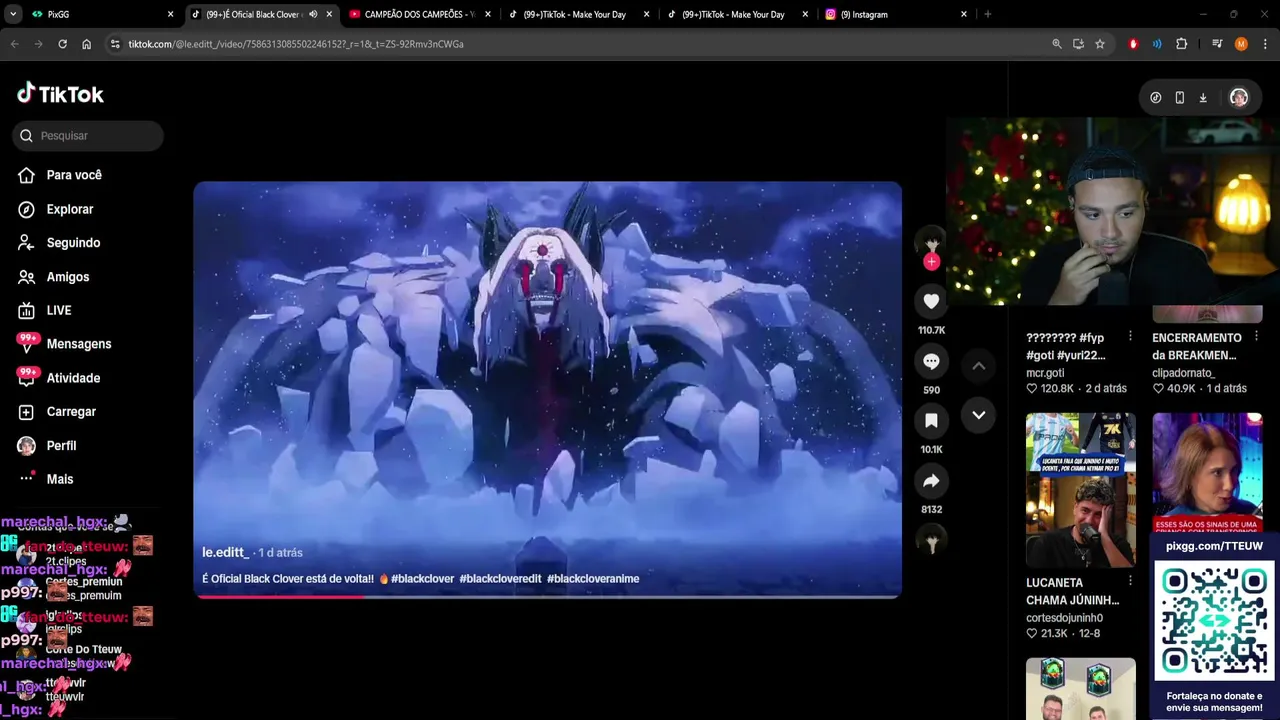This screenshot has width=1280, height=720.
Task: Open the Chrome profile M avatar
Action: [1241, 44]
